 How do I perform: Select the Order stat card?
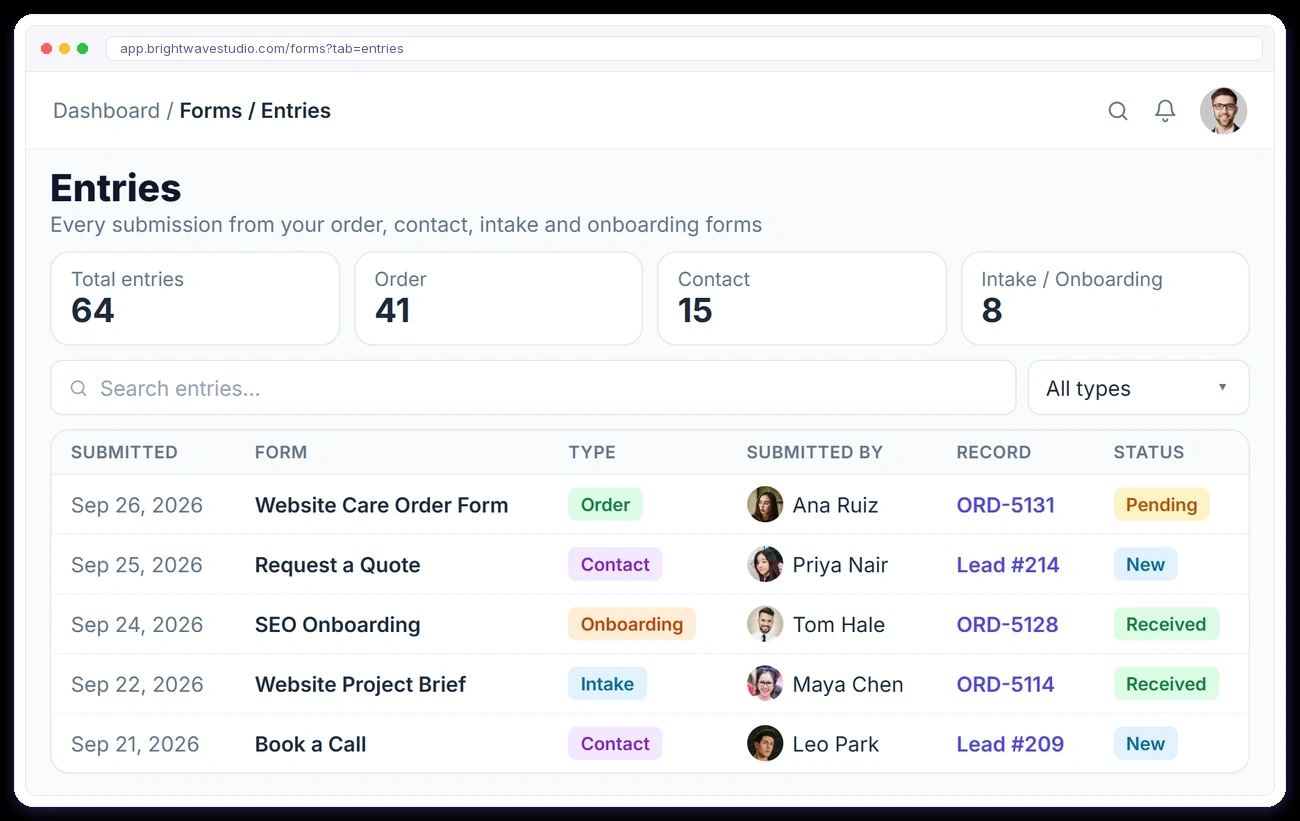click(x=499, y=299)
